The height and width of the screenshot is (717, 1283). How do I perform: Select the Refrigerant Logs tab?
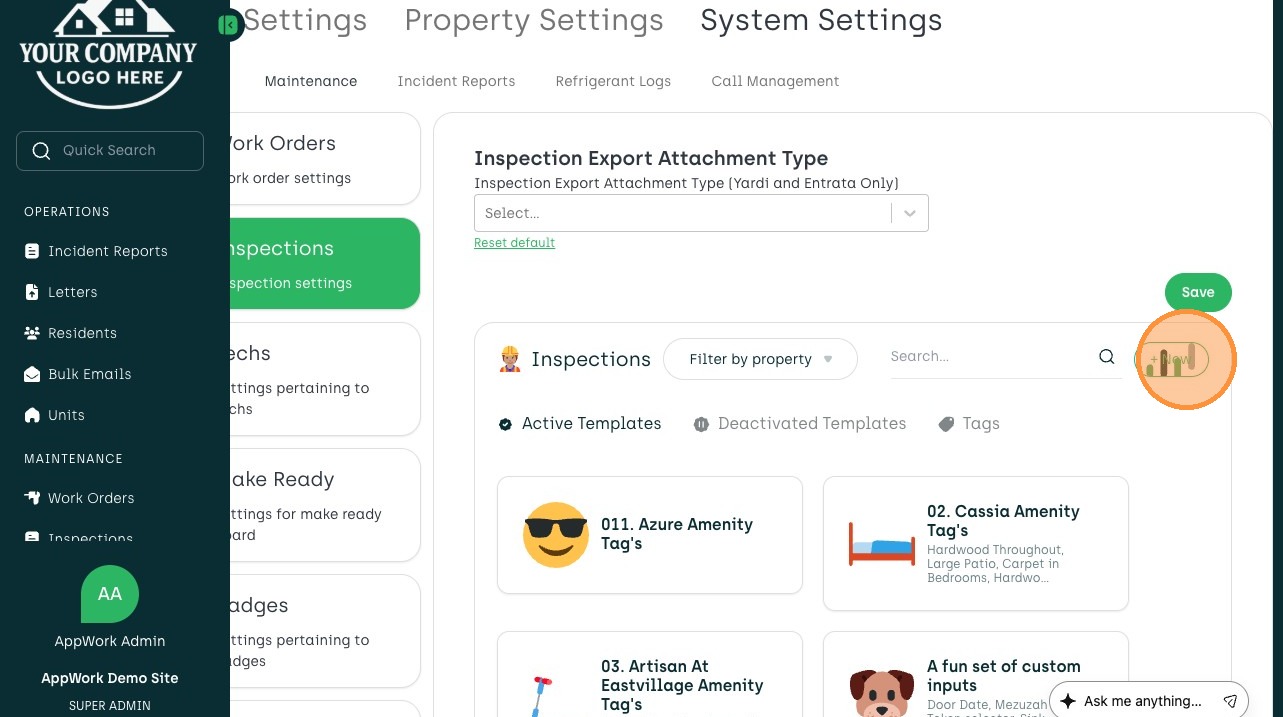[x=613, y=81]
